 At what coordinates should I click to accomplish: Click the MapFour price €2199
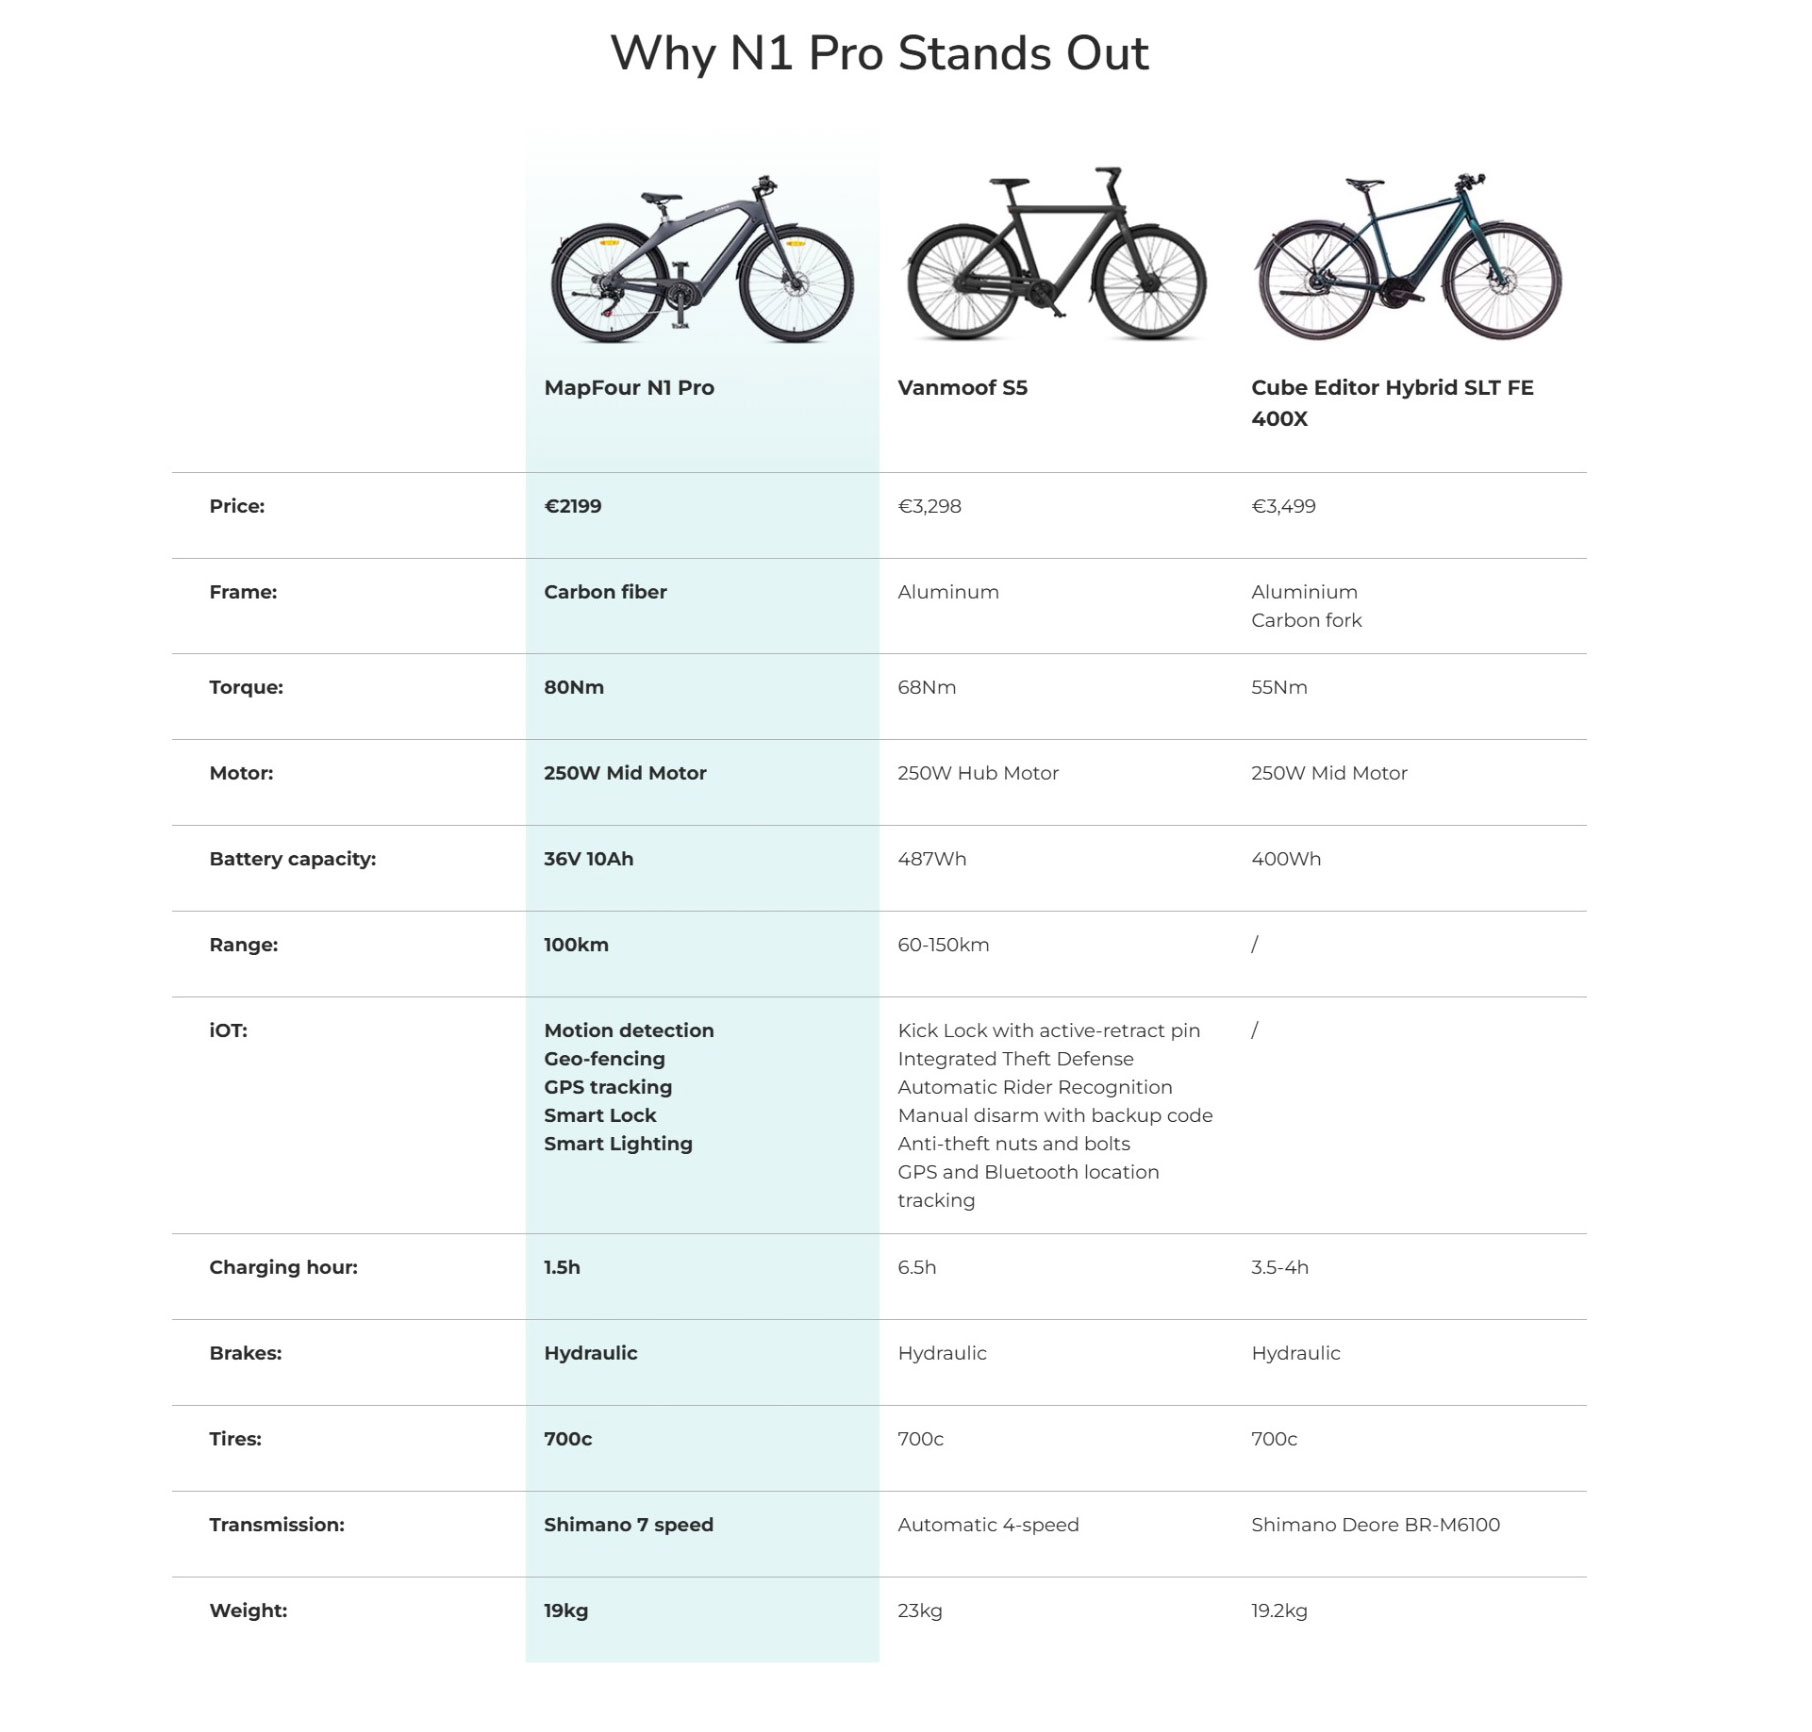[573, 506]
